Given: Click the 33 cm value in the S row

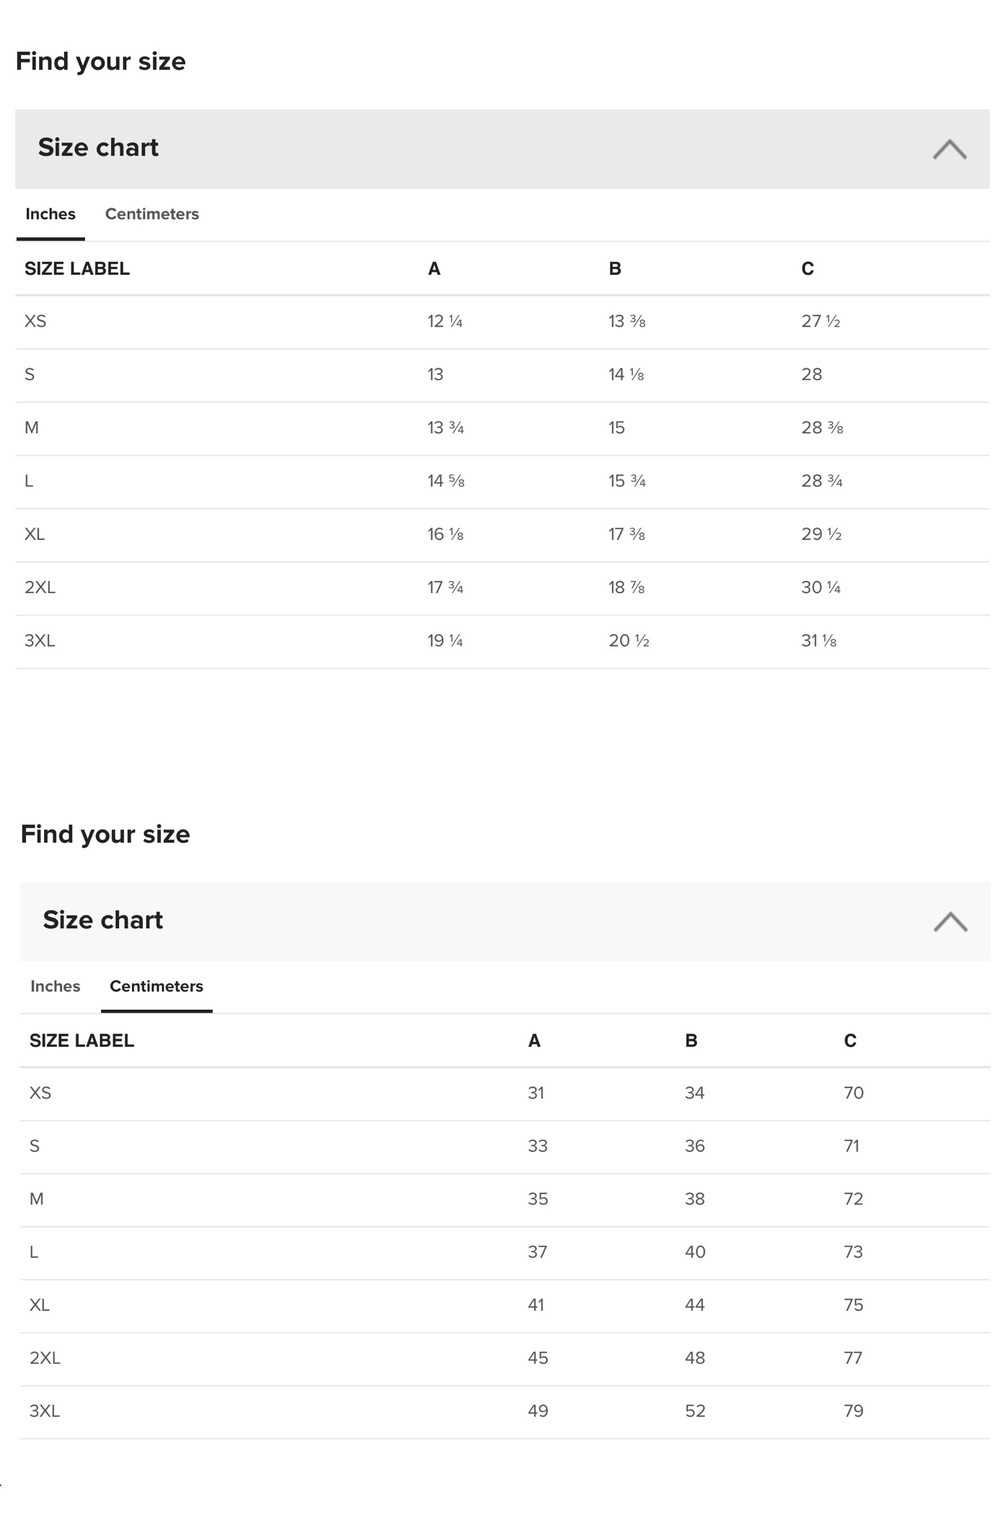Looking at the screenshot, I should [x=537, y=1146].
